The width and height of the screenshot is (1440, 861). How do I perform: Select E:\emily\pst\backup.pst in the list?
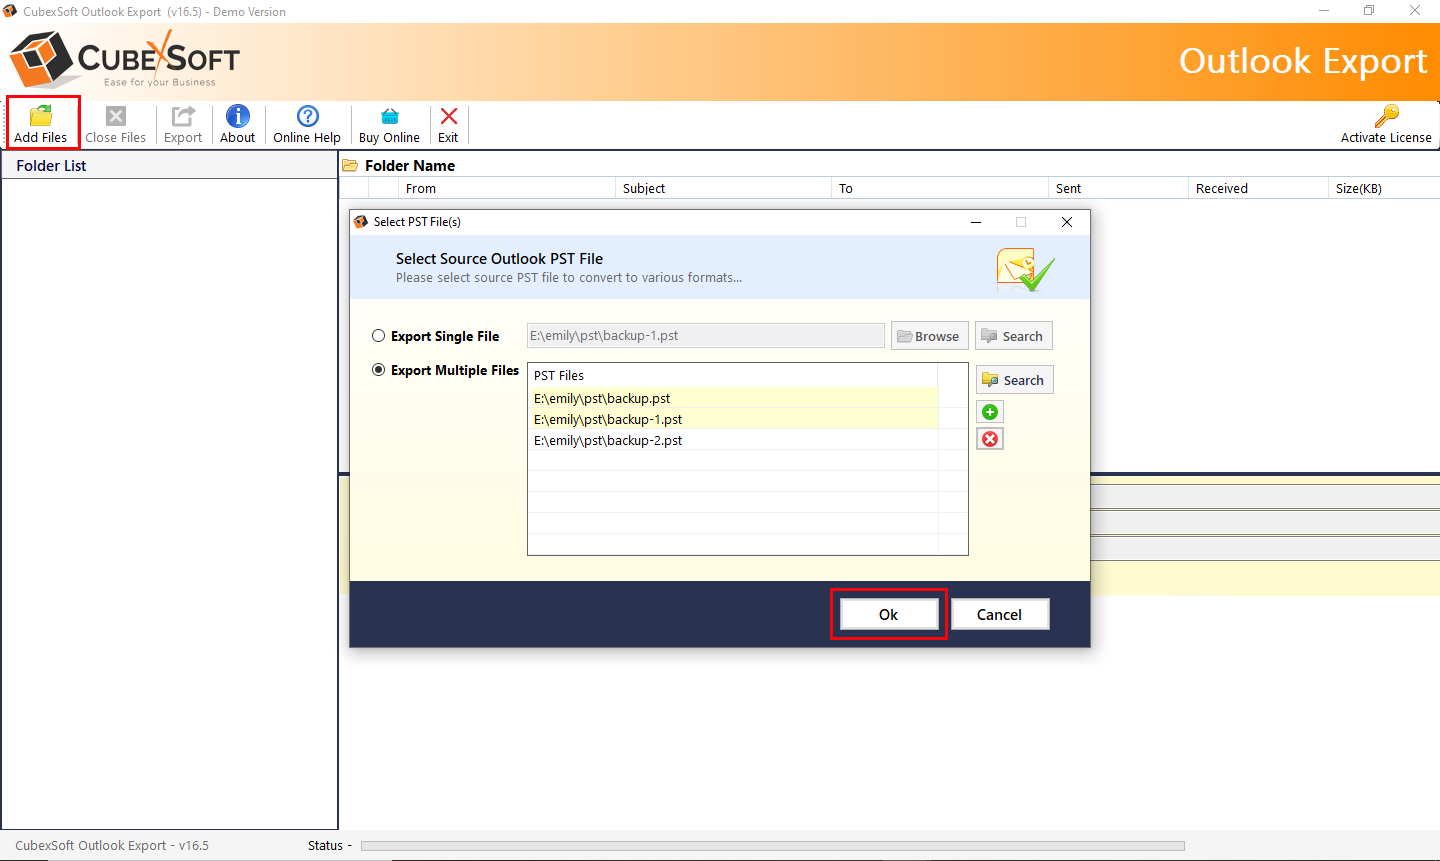(x=733, y=398)
